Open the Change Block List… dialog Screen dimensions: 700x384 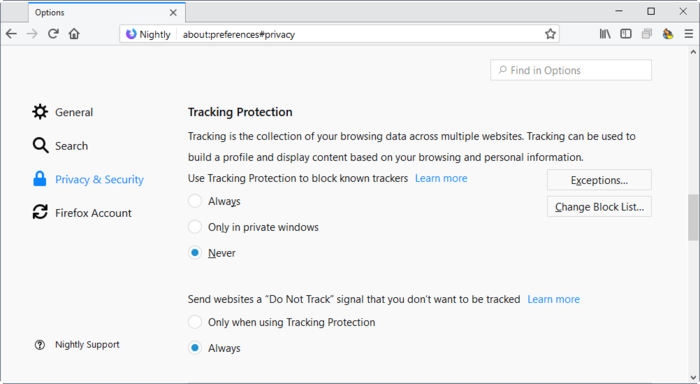tap(599, 207)
